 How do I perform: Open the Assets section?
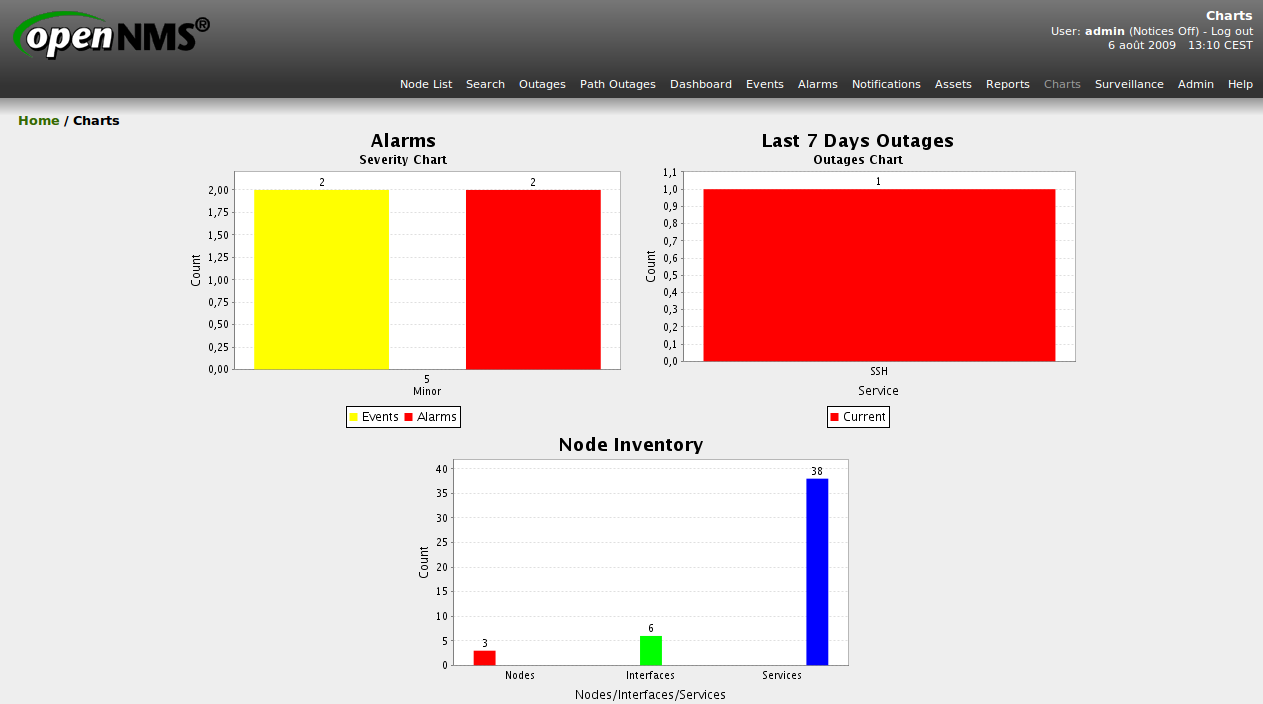(953, 84)
